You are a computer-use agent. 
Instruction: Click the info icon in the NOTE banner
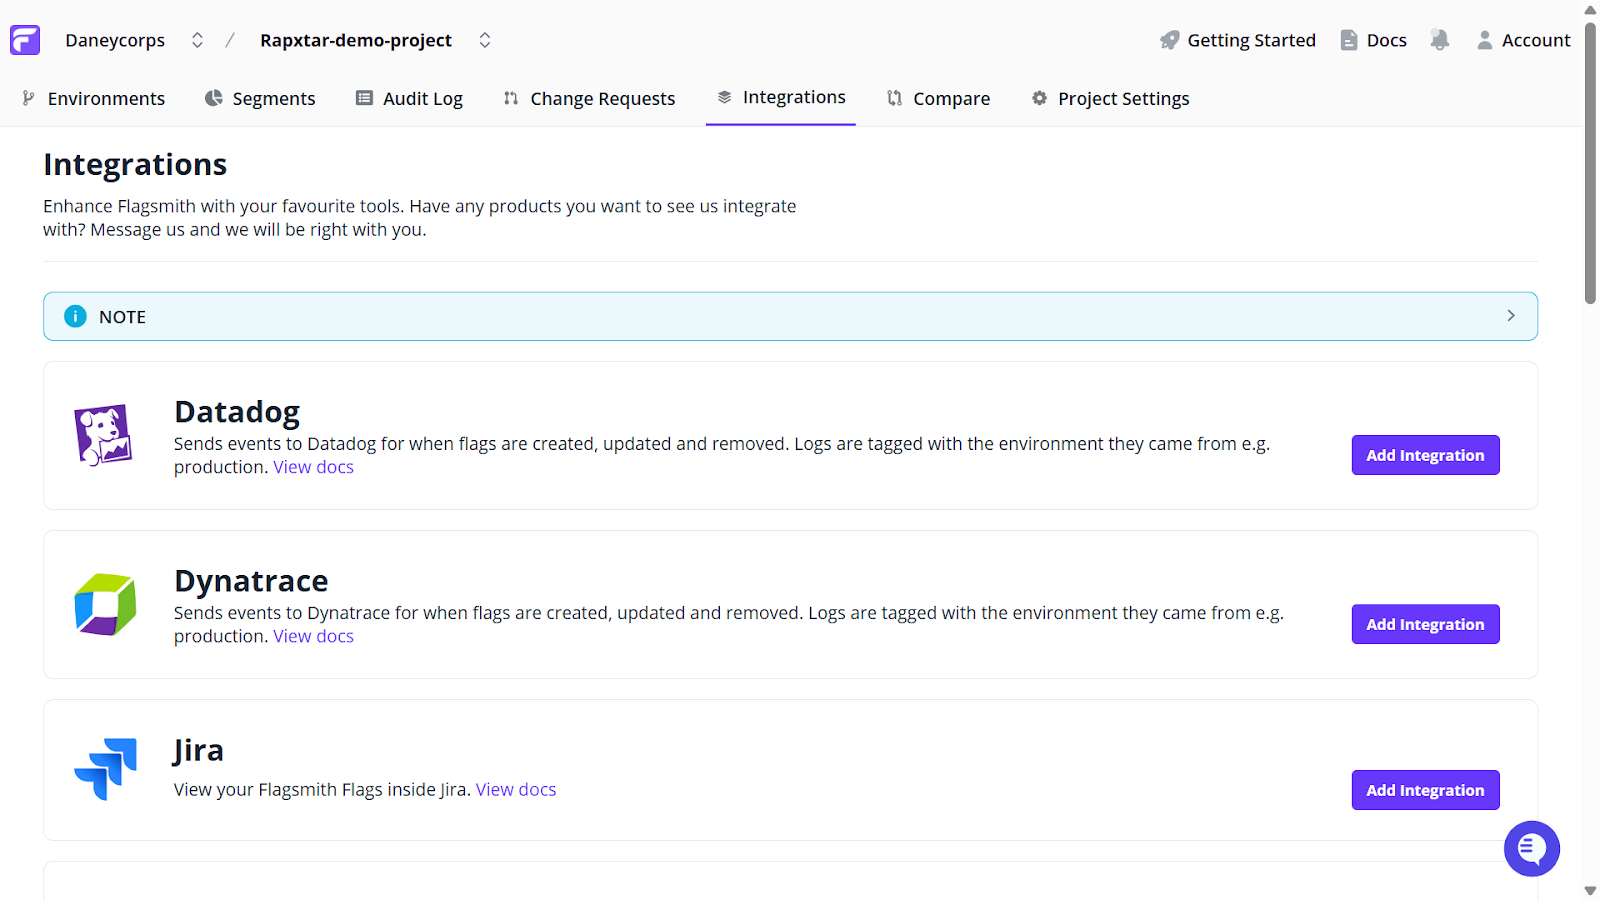(x=76, y=316)
